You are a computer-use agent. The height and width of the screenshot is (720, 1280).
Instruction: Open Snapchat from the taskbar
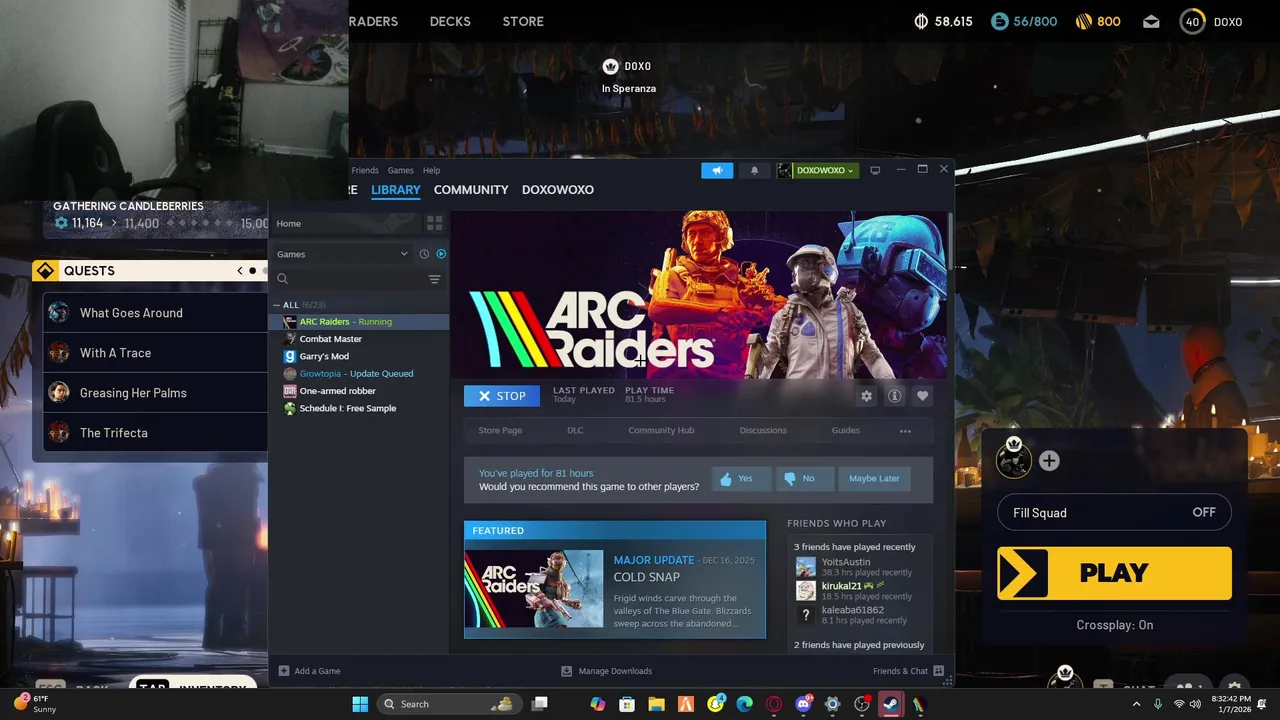click(x=716, y=704)
